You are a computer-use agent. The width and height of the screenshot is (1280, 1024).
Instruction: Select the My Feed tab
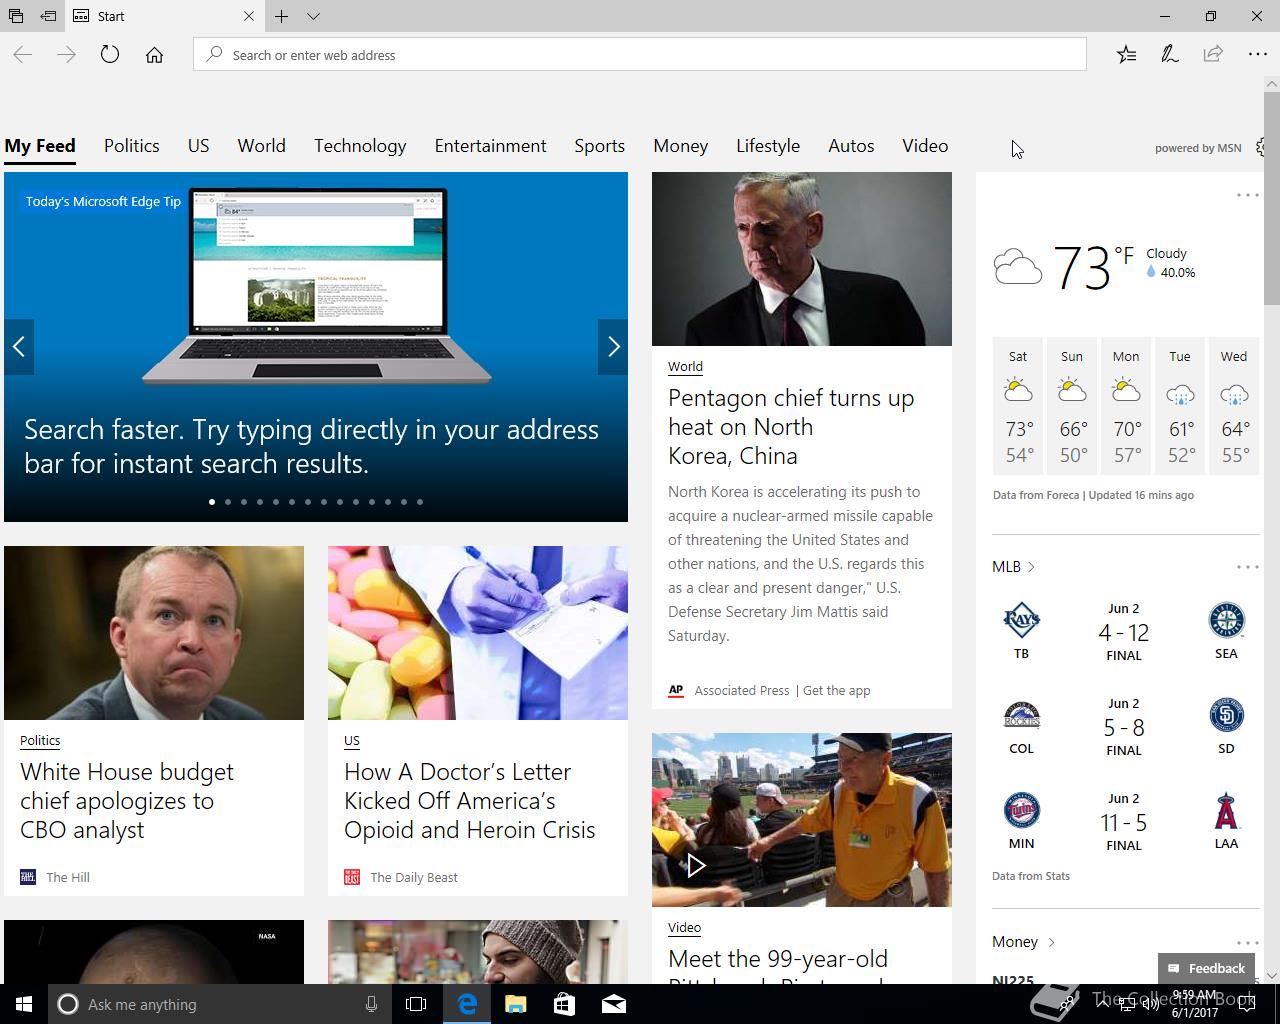(x=40, y=146)
